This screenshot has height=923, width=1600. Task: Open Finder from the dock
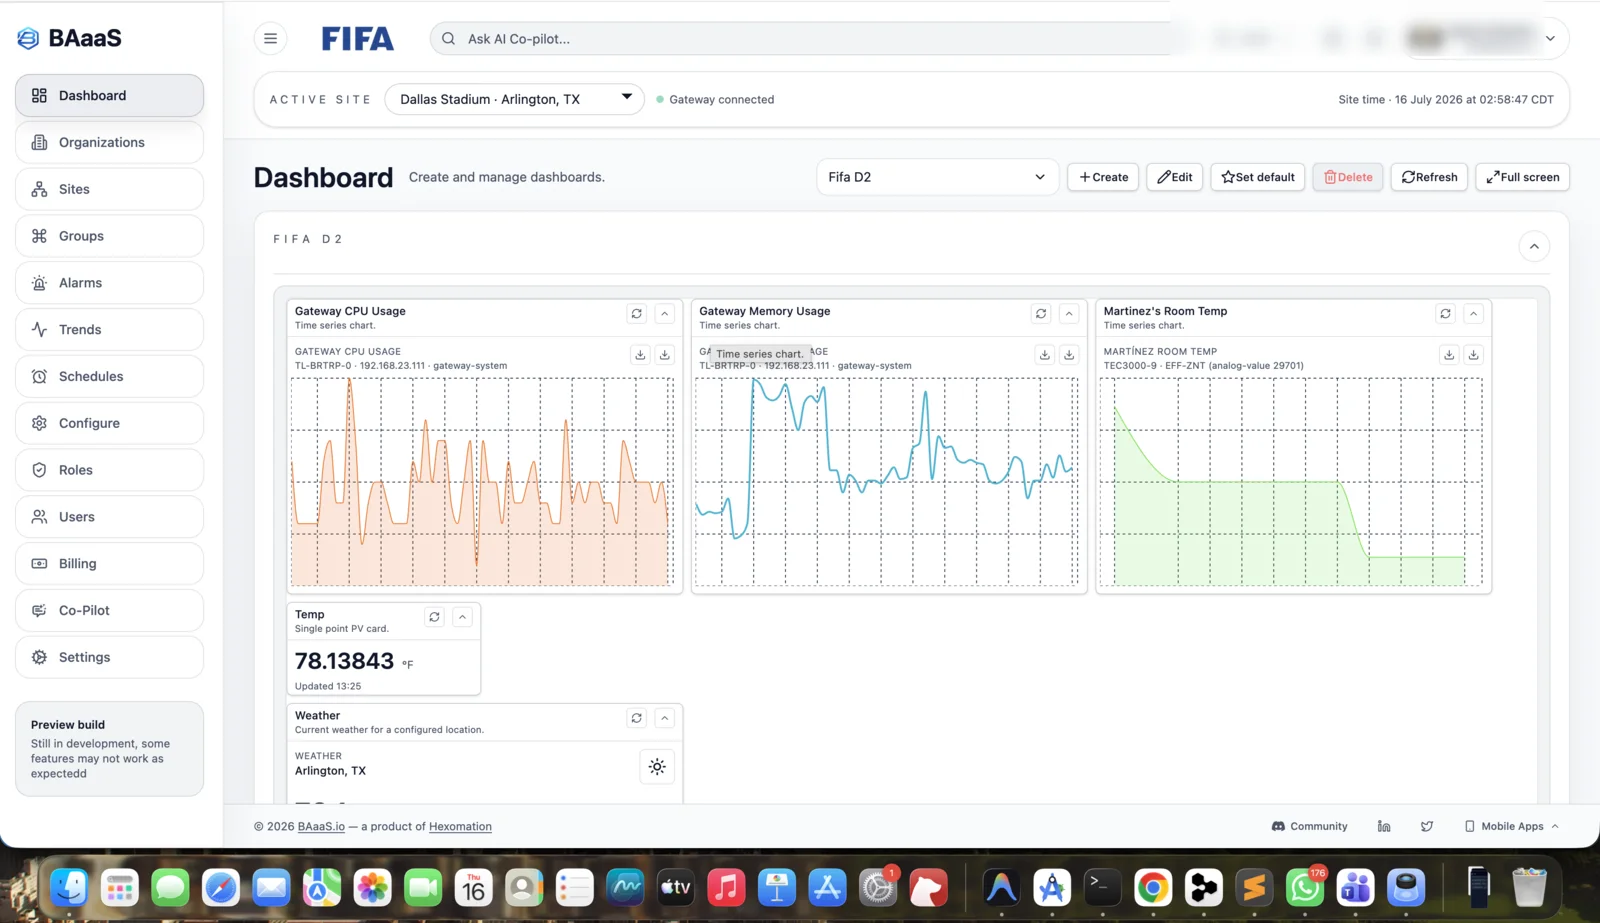(x=69, y=887)
